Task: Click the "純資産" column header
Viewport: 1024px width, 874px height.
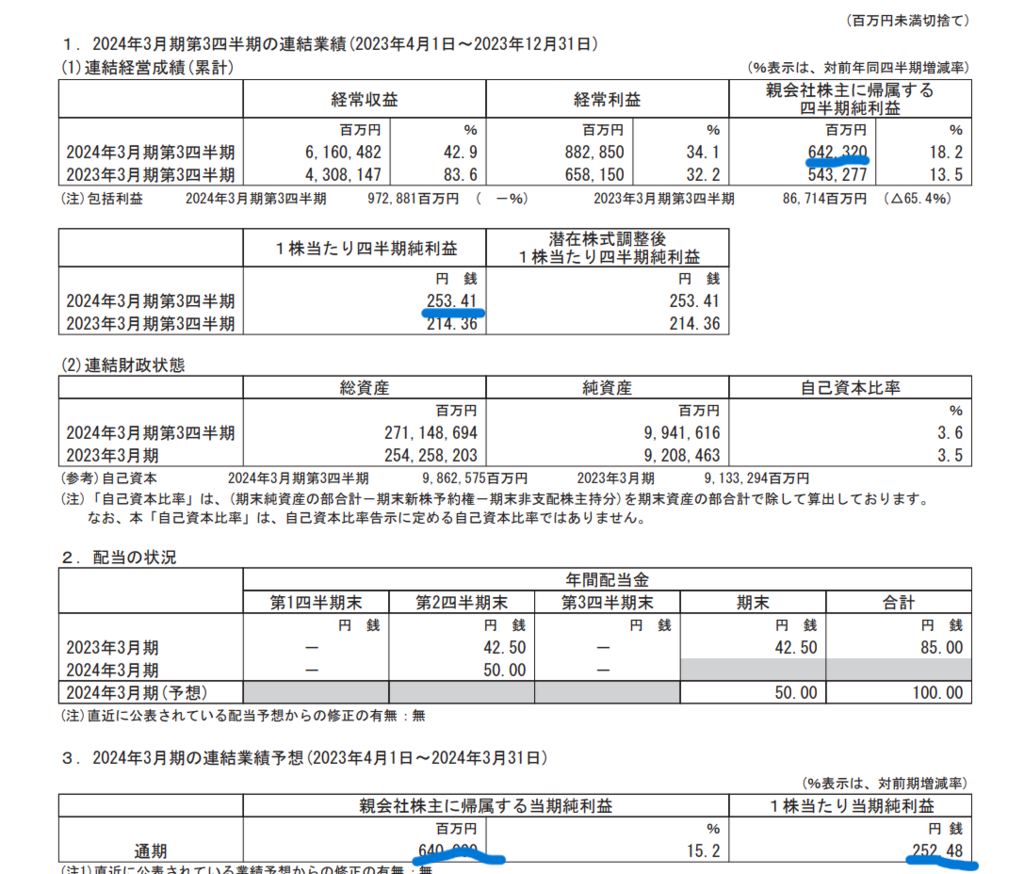Action: tap(607, 388)
